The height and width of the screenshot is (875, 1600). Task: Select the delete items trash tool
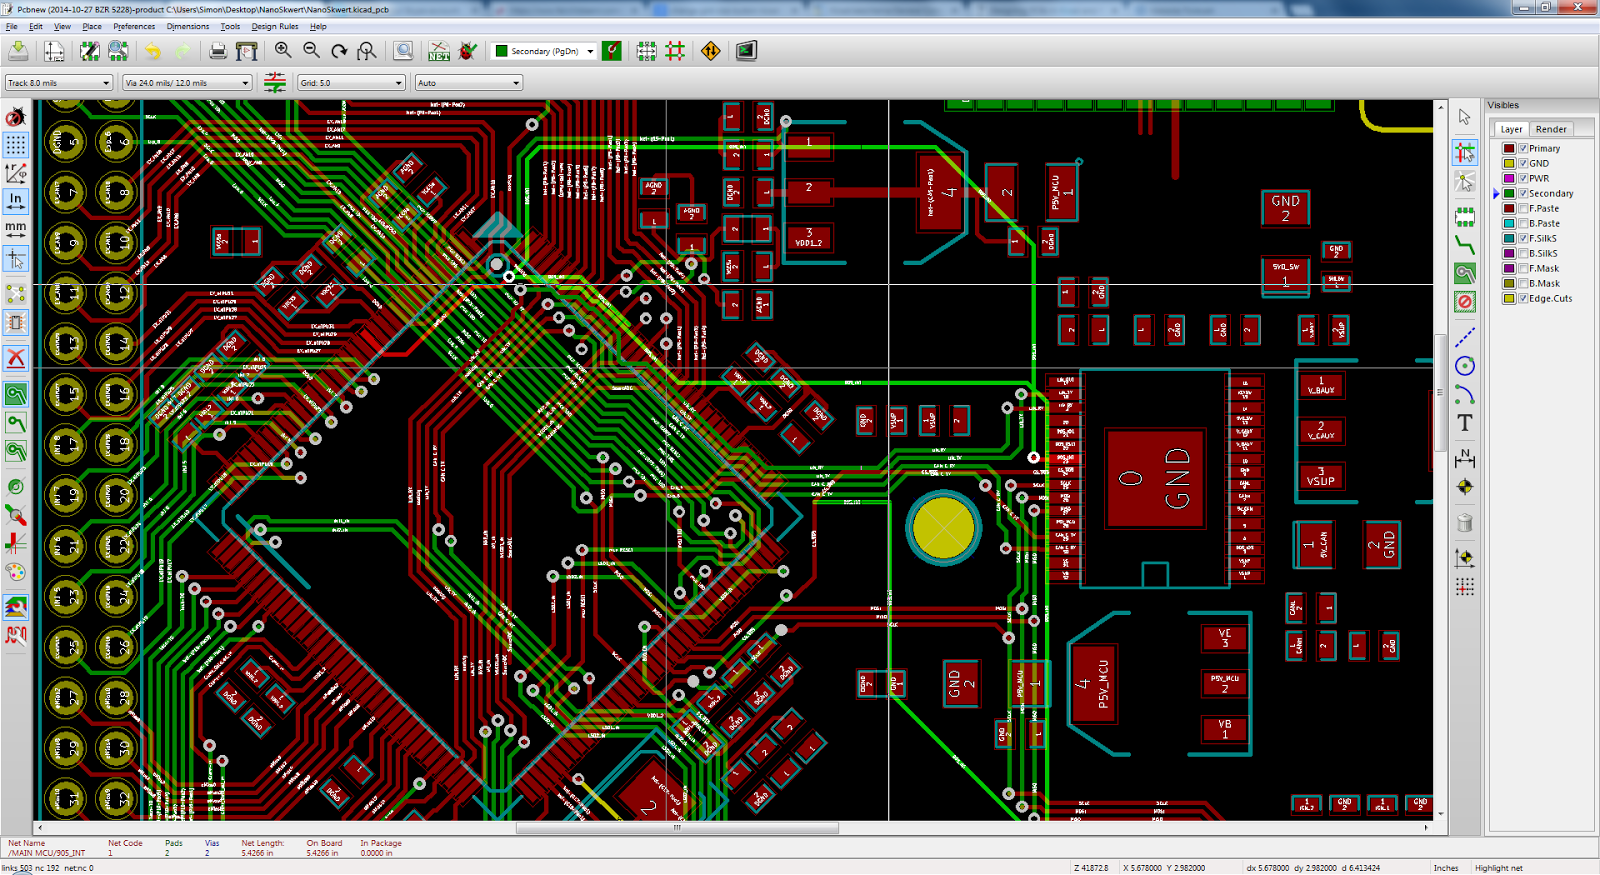1465,523
